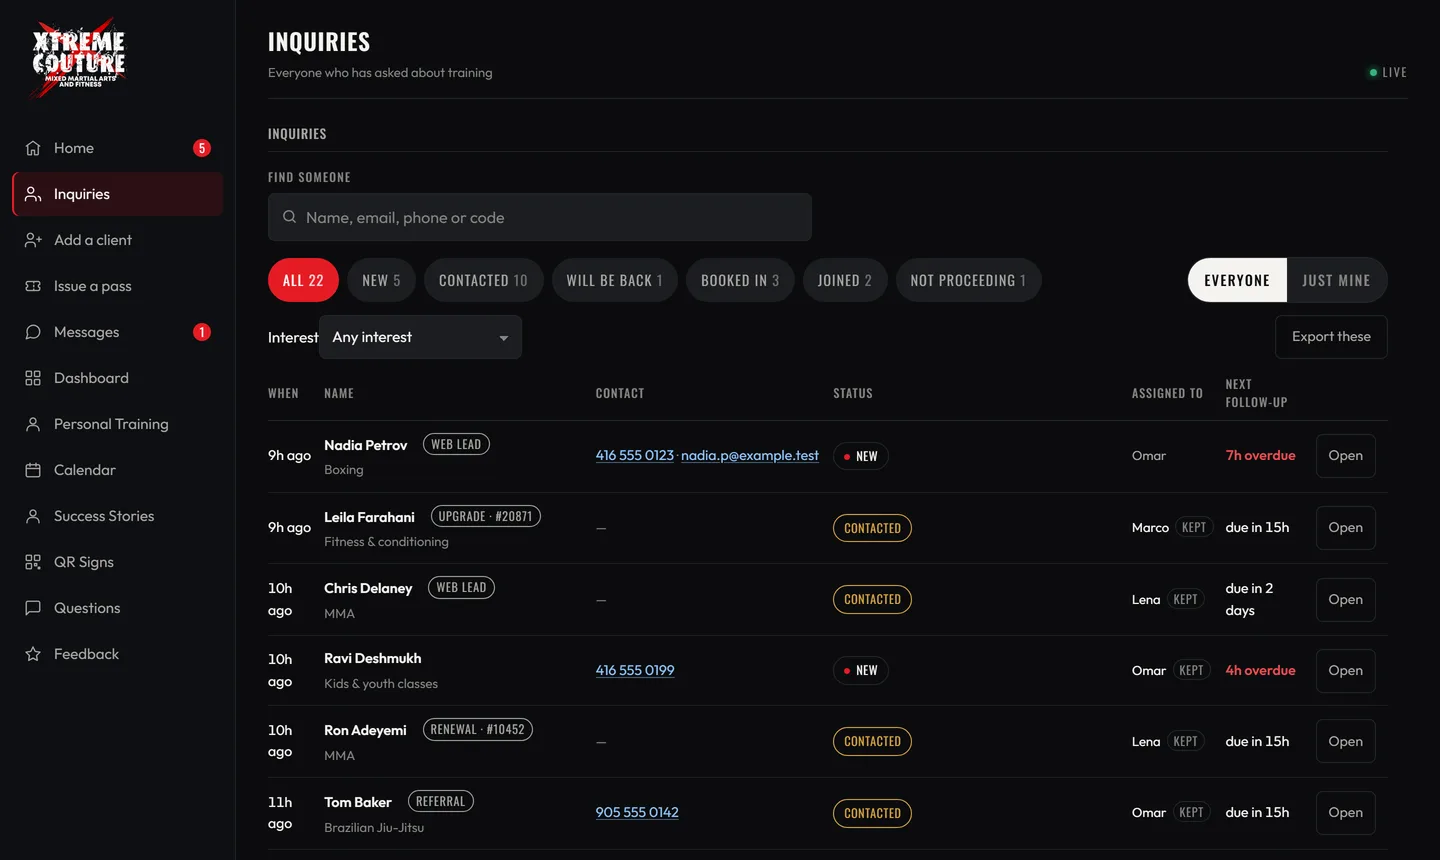Image resolution: width=1440 pixels, height=860 pixels.
Task: Click the red 1 badge on Messages
Action: [x=202, y=332]
